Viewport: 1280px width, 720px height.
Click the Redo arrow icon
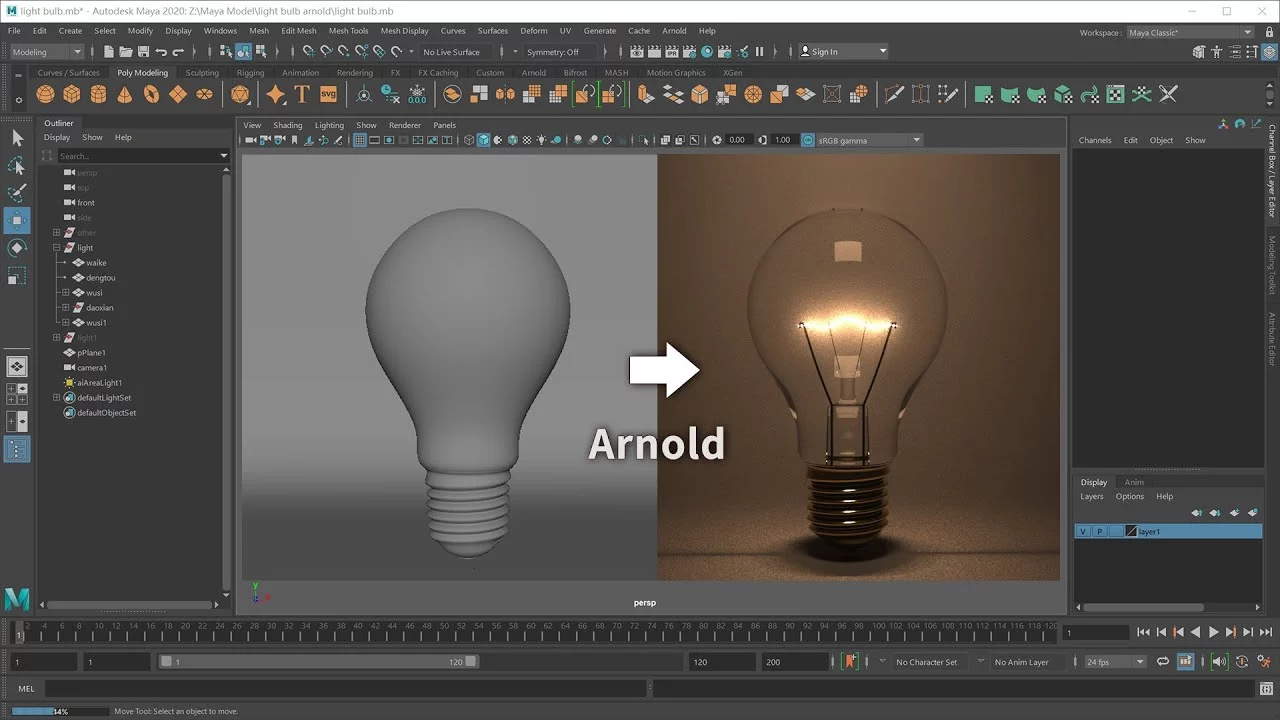pyautogui.click(x=178, y=51)
